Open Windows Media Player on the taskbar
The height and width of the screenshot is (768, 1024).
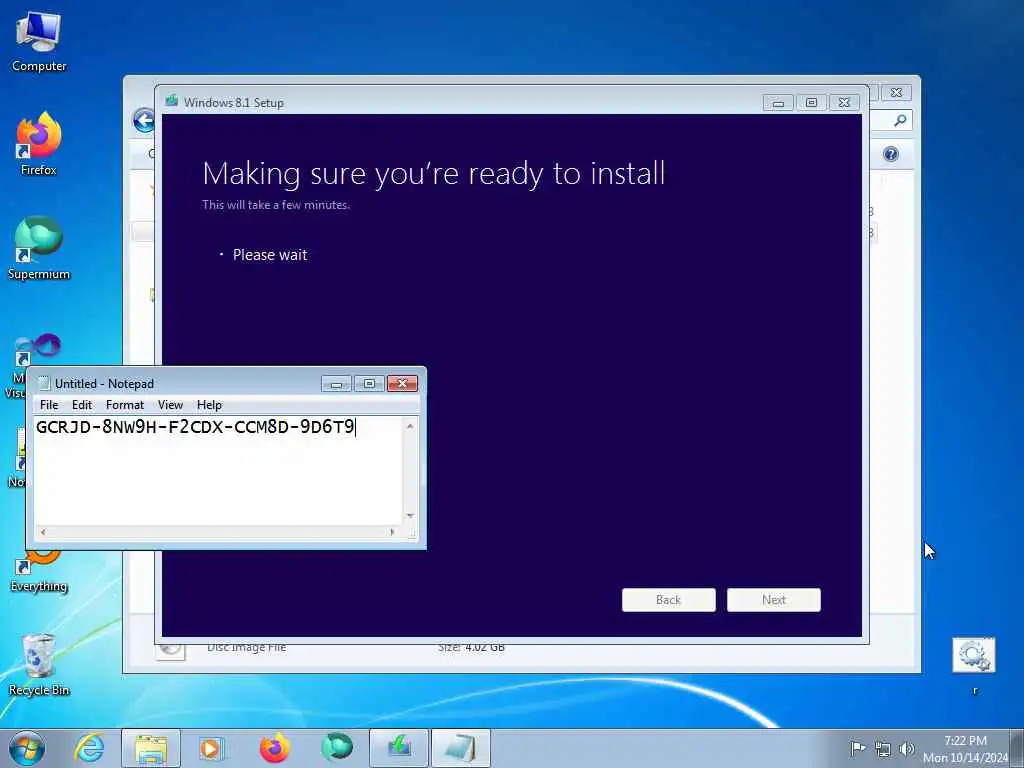[212, 748]
